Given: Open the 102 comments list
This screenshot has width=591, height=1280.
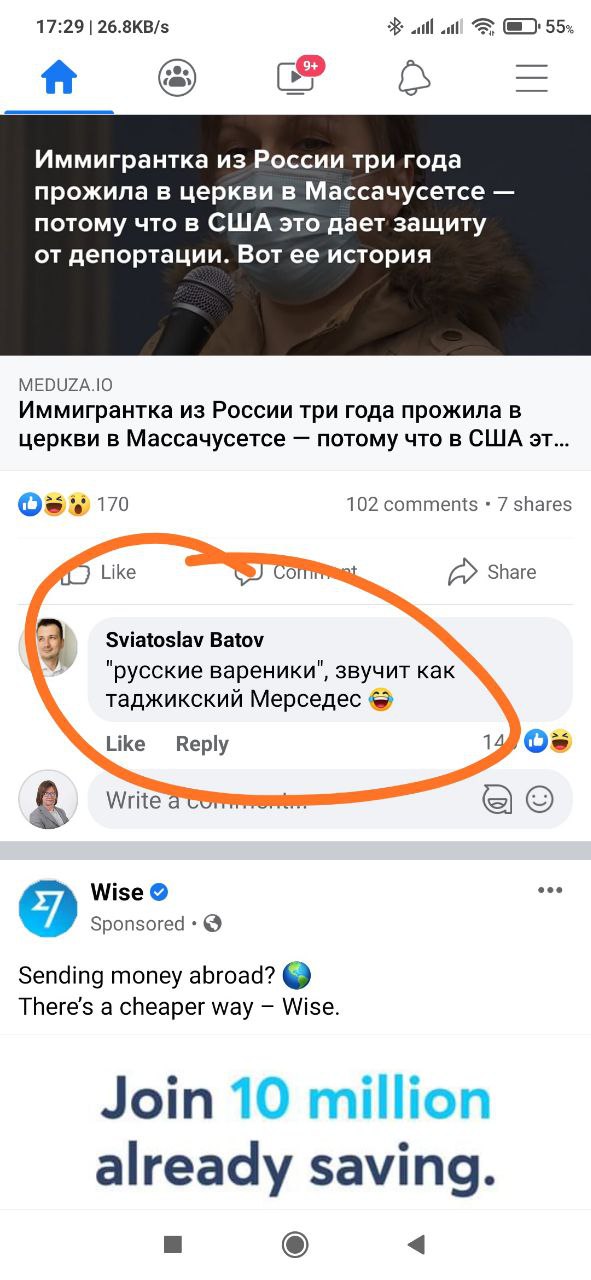Looking at the screenshot, I should click(x=412, y=504).
